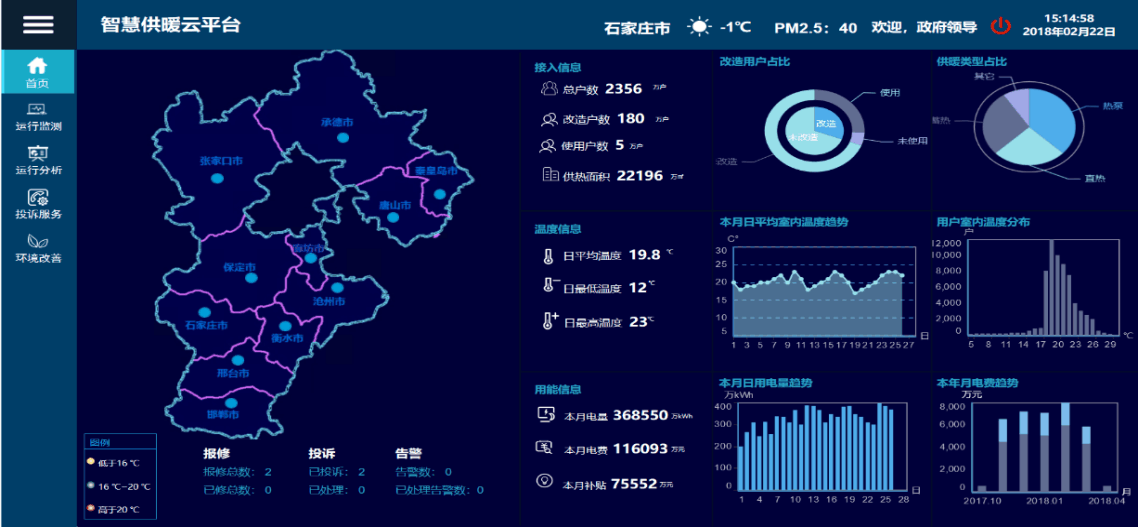Click the 石家庄市 city name in header
This screenshot has height=527, width=1138.
click(x=637, y=28)
